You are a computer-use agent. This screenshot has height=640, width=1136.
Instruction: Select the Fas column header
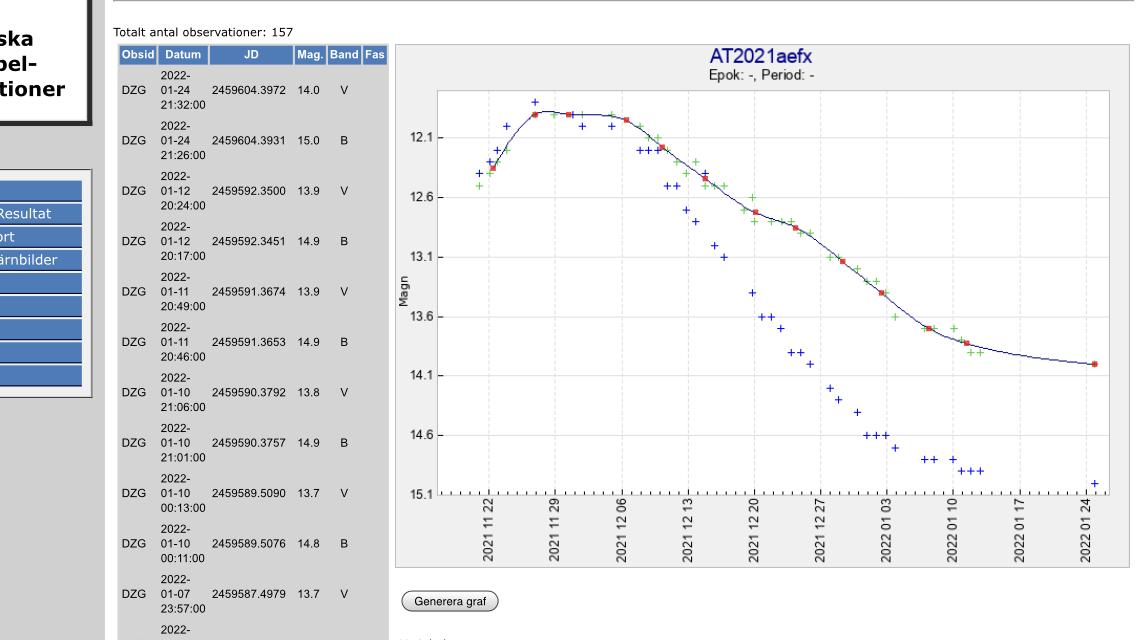tap(374, 55)
